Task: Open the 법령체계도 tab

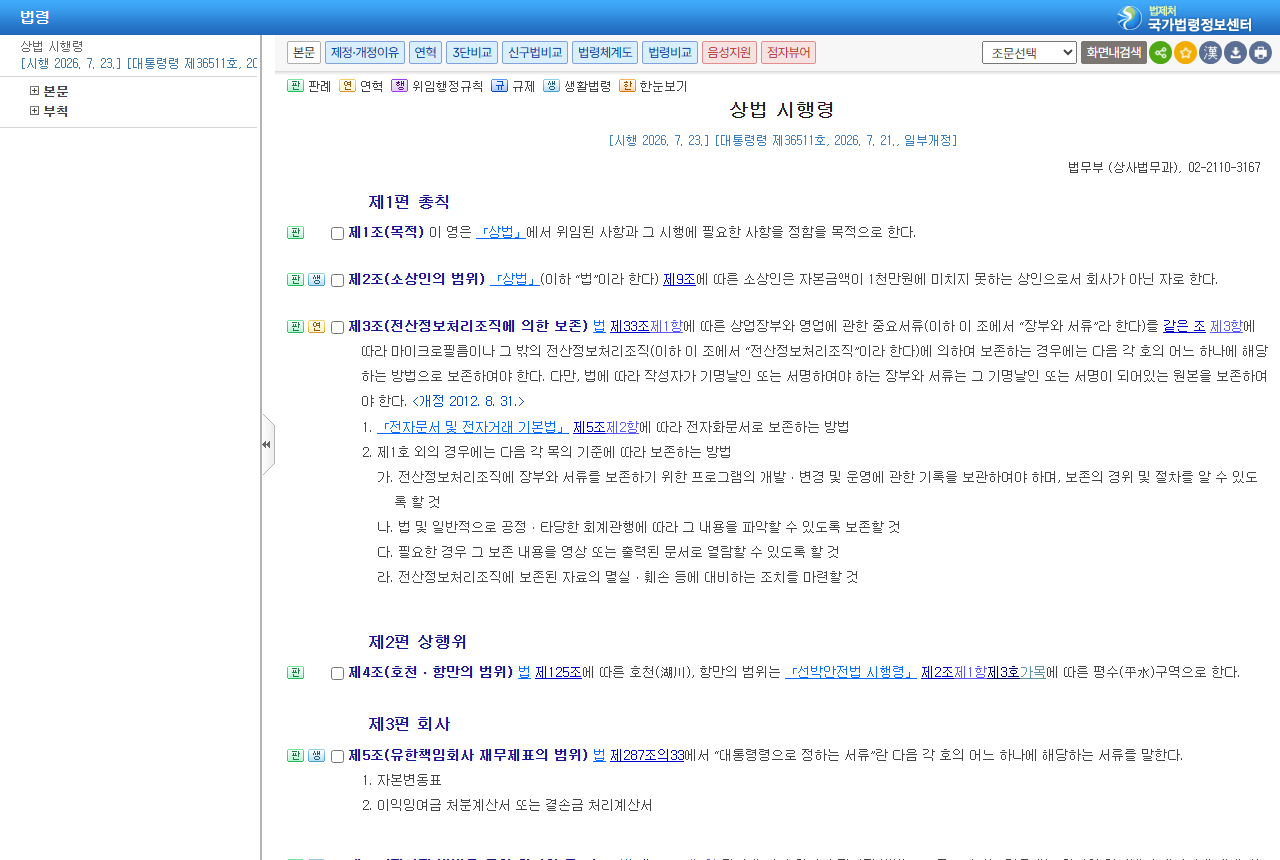Action: click(605, 53)
